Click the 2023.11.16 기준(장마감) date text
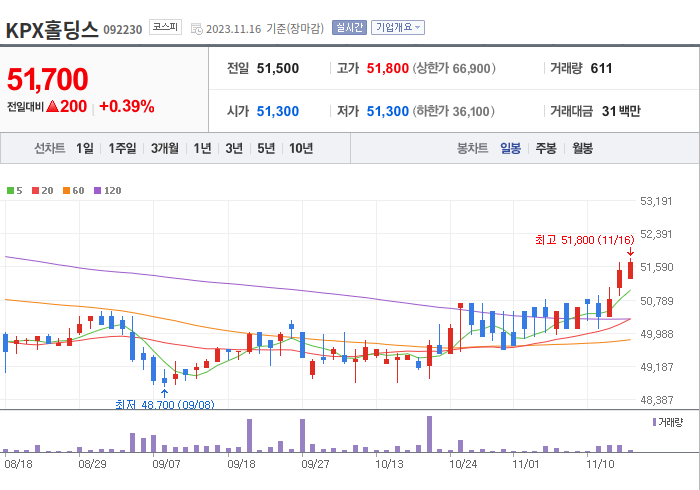Viewport: 700px width, 490px height. click(265, 29)
